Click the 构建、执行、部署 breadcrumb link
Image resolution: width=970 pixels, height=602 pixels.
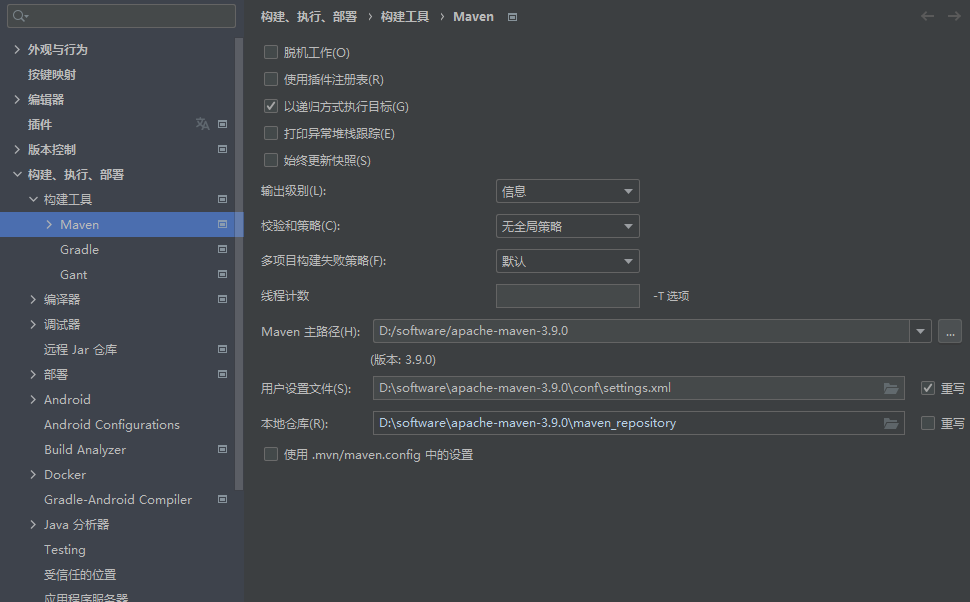309,17
